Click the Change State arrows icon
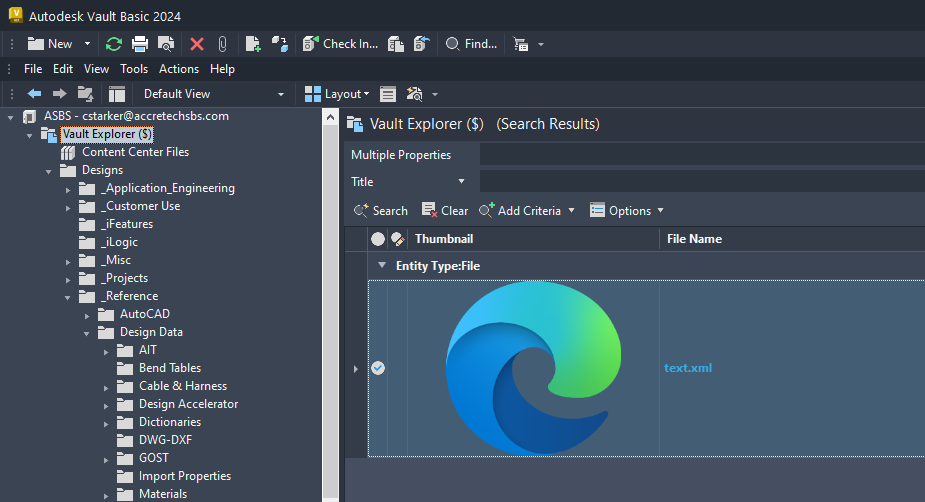Viewport: 925px width, 502px height. pyautogui.click(x=280, y=44)
